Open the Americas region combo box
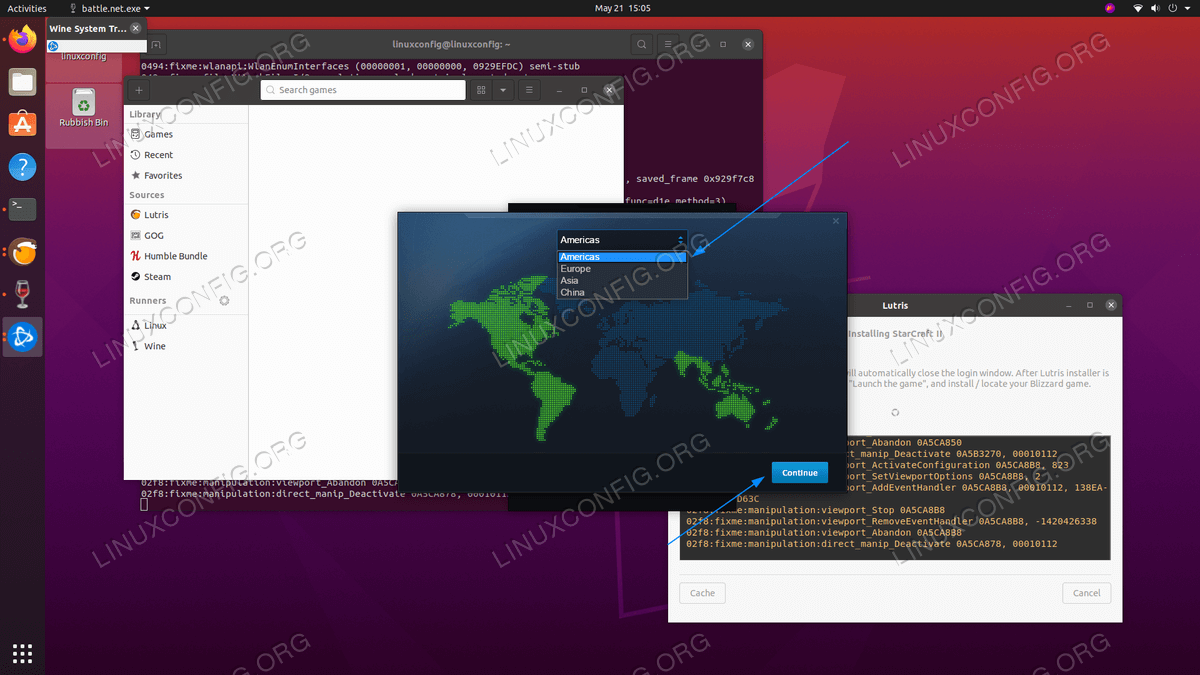 click(x=622, y=240)
